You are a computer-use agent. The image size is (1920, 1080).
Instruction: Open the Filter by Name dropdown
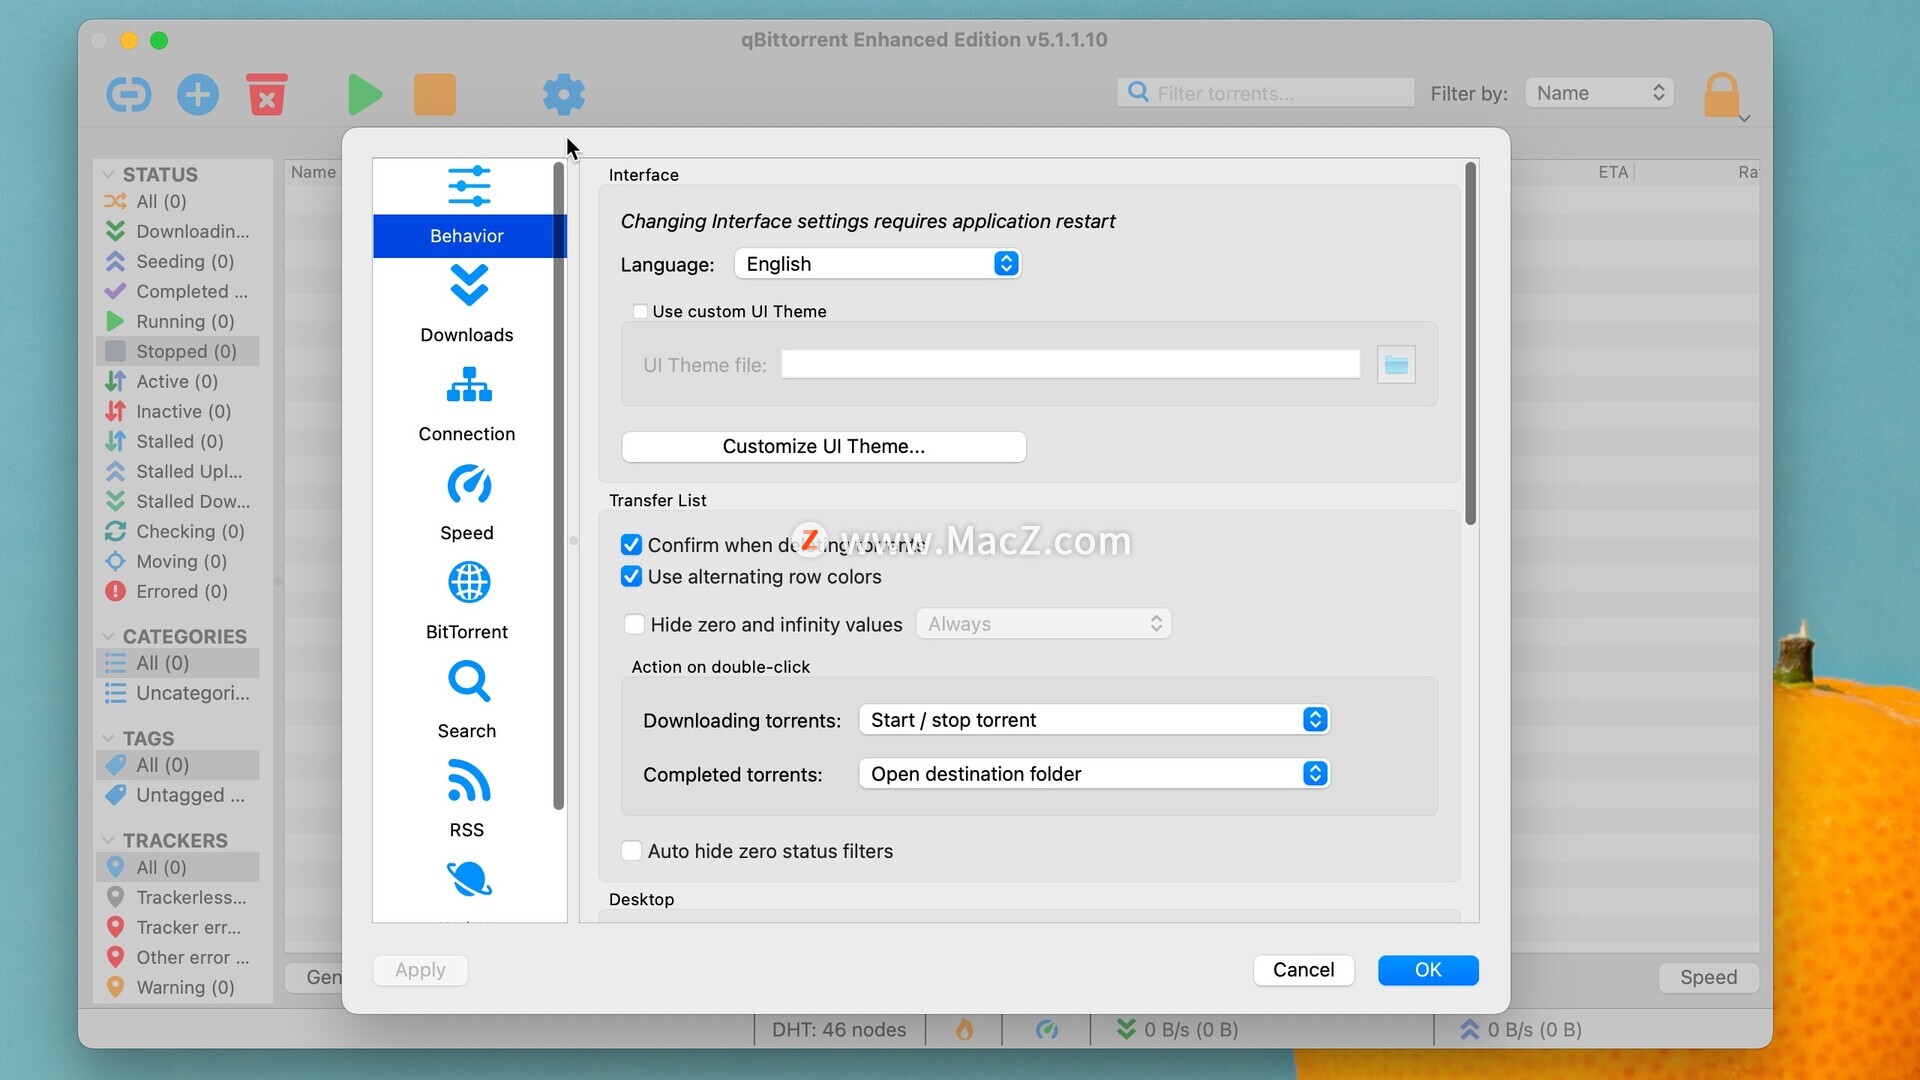tap(1599, 93)
